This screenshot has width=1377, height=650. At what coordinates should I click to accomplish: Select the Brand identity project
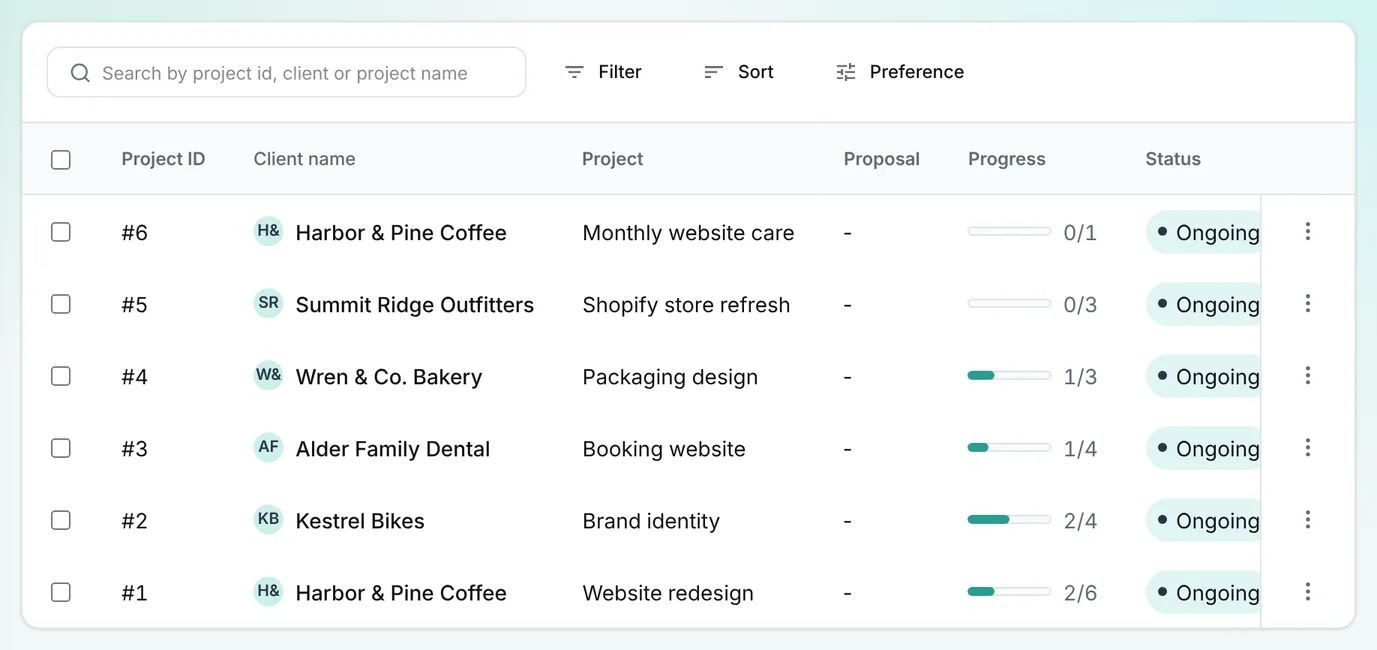[x=651, y=520]
